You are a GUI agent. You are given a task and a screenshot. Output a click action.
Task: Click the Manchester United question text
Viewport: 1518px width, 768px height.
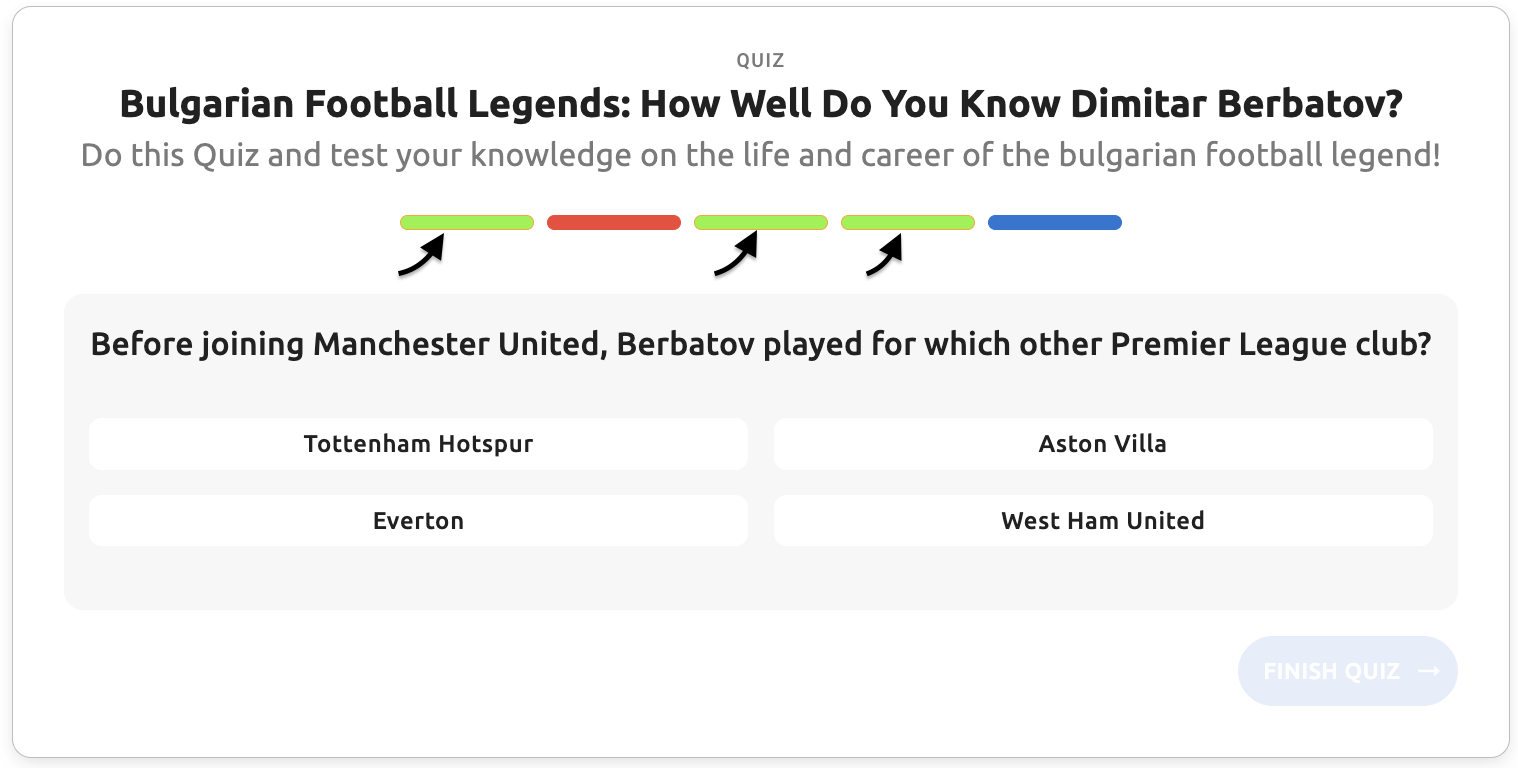[x=760, y=344]
